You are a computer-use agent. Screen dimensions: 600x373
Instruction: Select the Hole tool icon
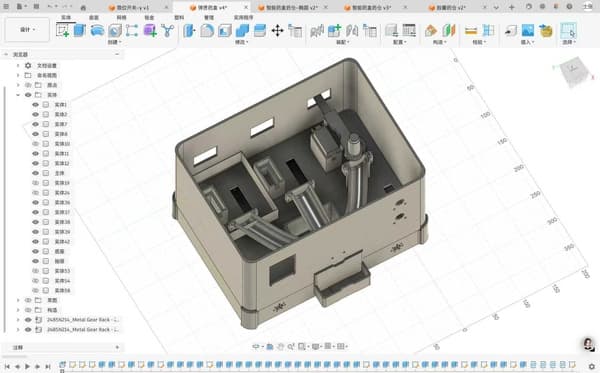pyautogui.click(x=115, y=30)
